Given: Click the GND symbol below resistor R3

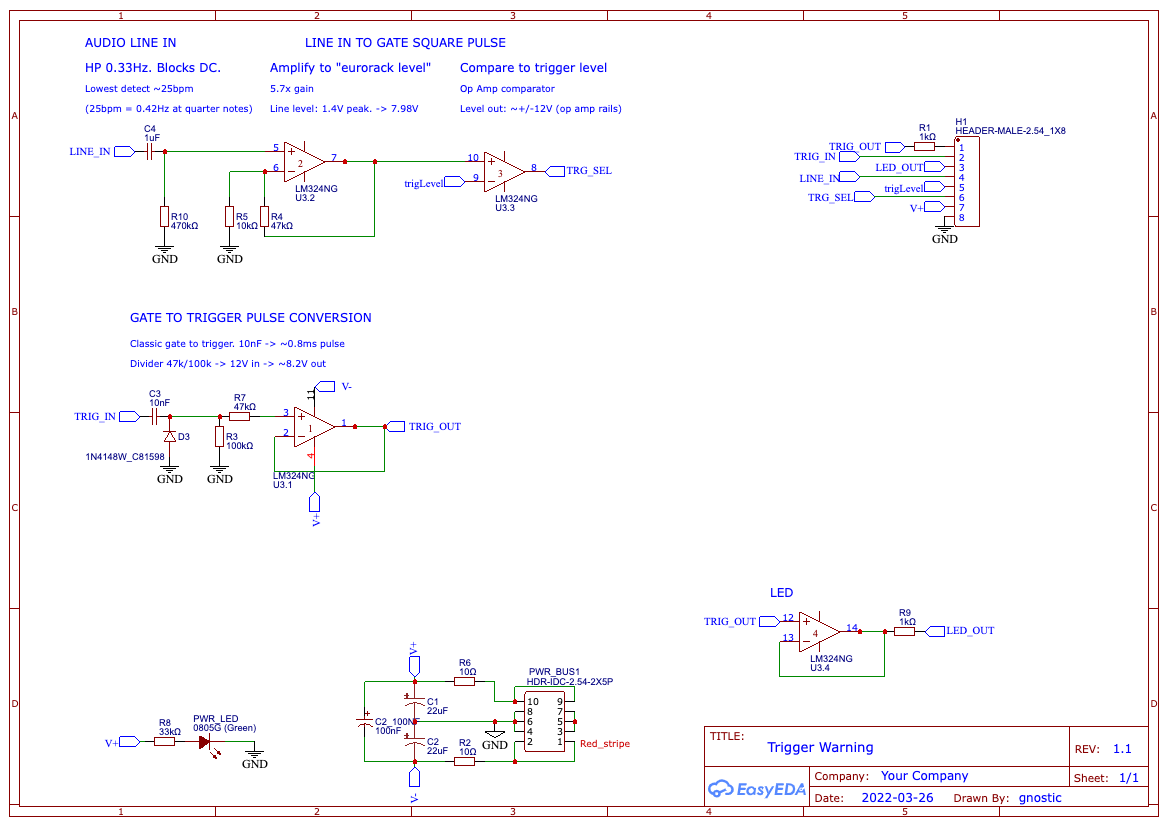Looking at the screenshot, I should pos(219,474).
